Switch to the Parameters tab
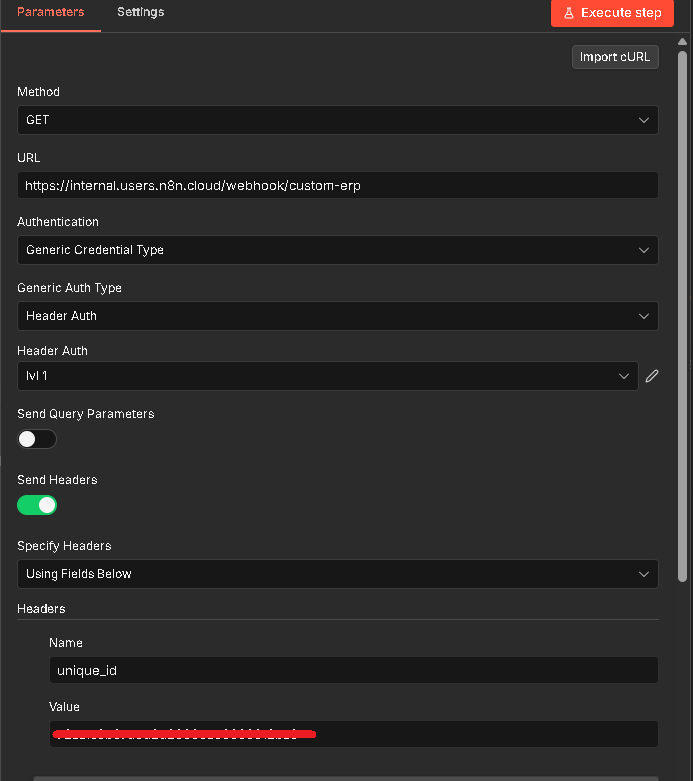The width and height of the screenshot is (693, 781). pyautogui.click(x=51, y=13)
